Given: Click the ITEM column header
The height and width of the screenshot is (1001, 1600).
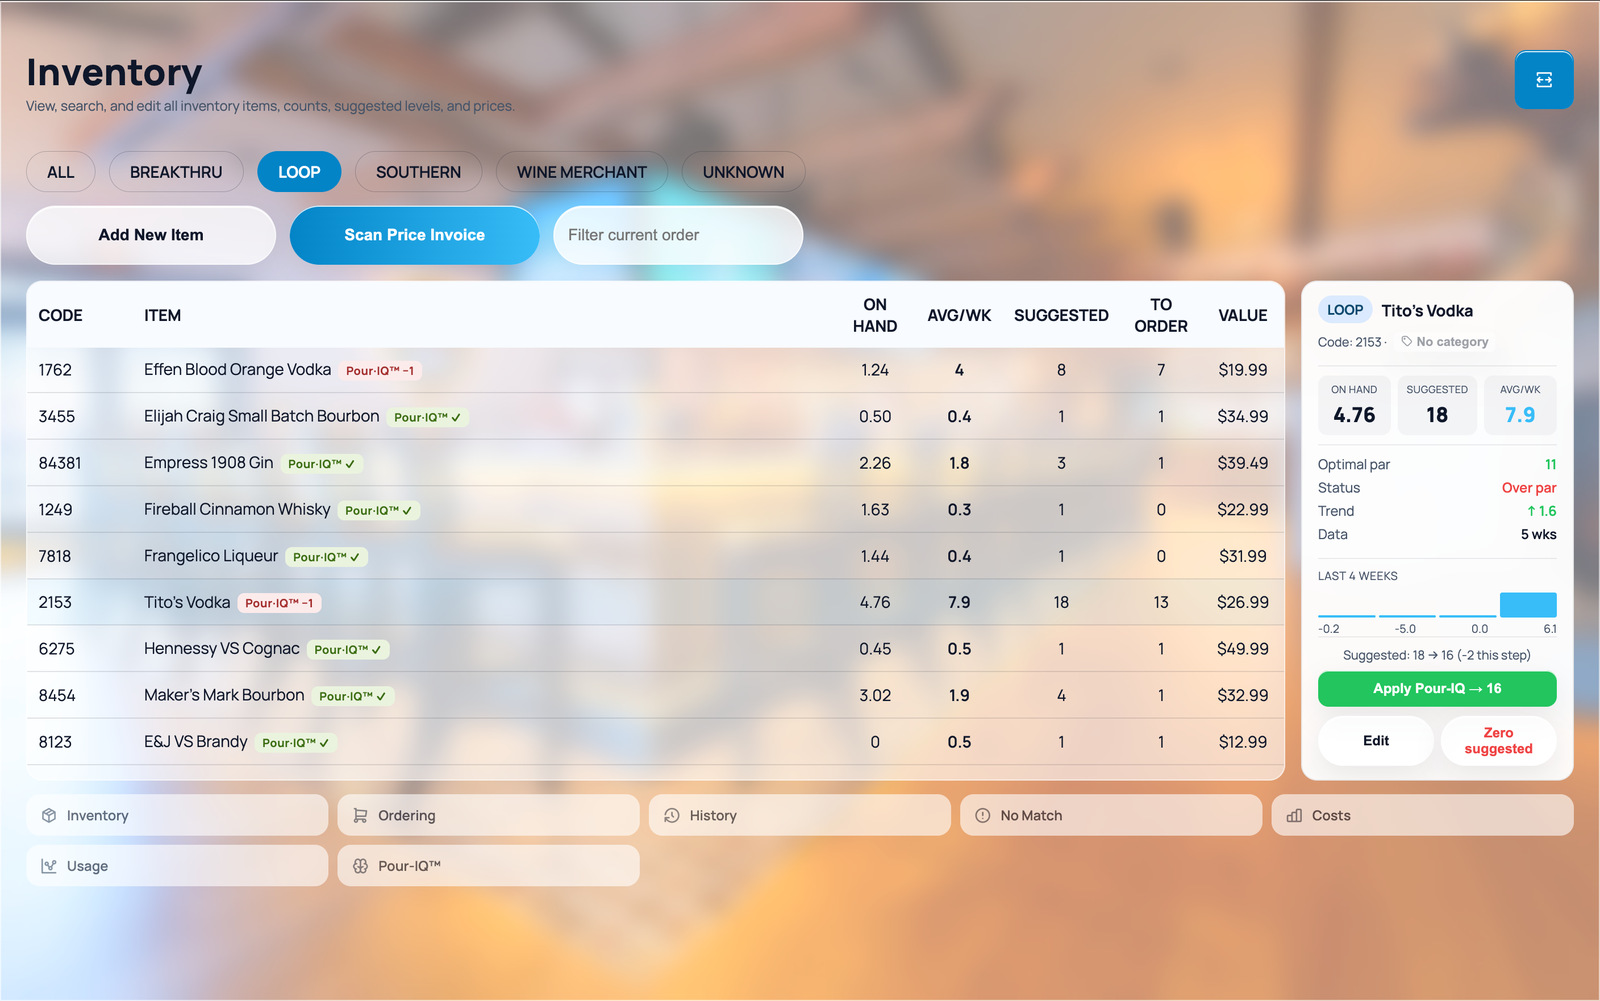Looking at the screenshot, I should coord(162,316).
